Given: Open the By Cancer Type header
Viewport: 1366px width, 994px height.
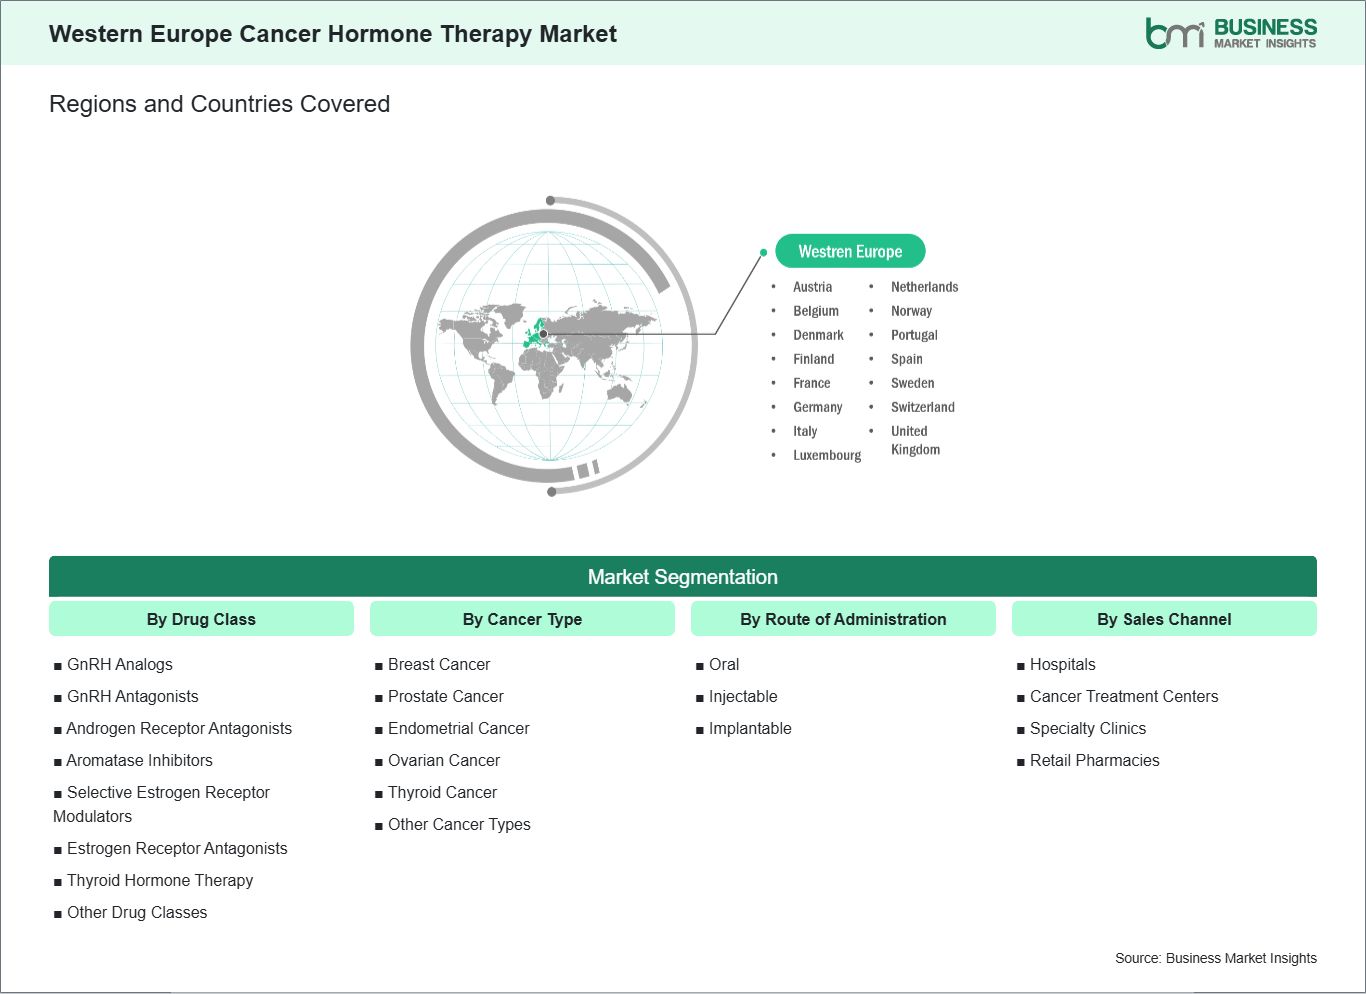Looking at the screenshot, I should click(522, 619).
